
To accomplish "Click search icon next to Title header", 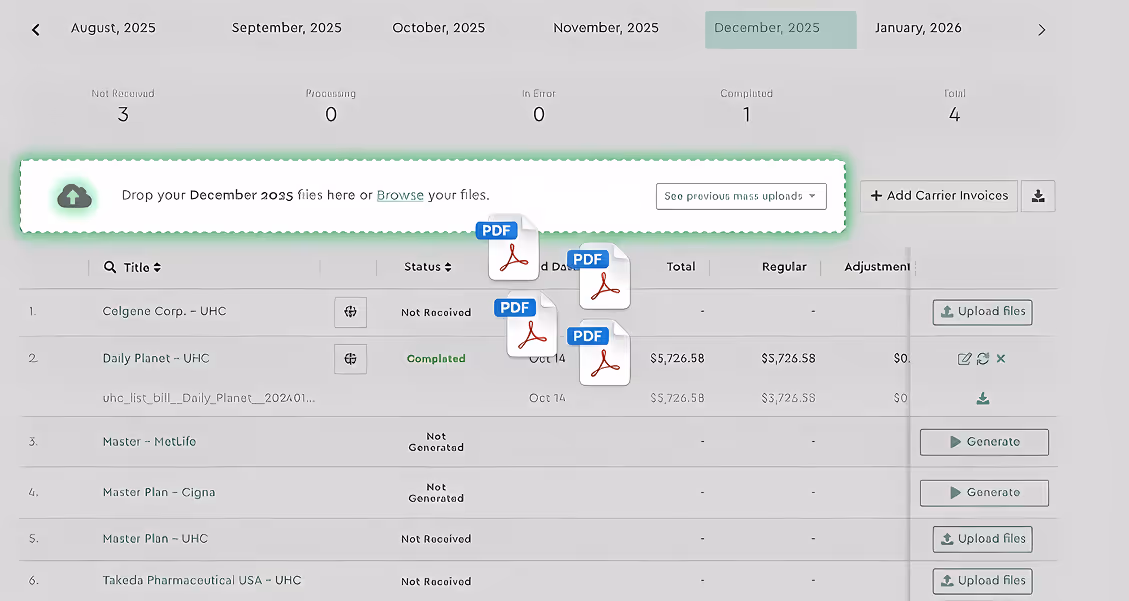I will click(x=110, y=267).
